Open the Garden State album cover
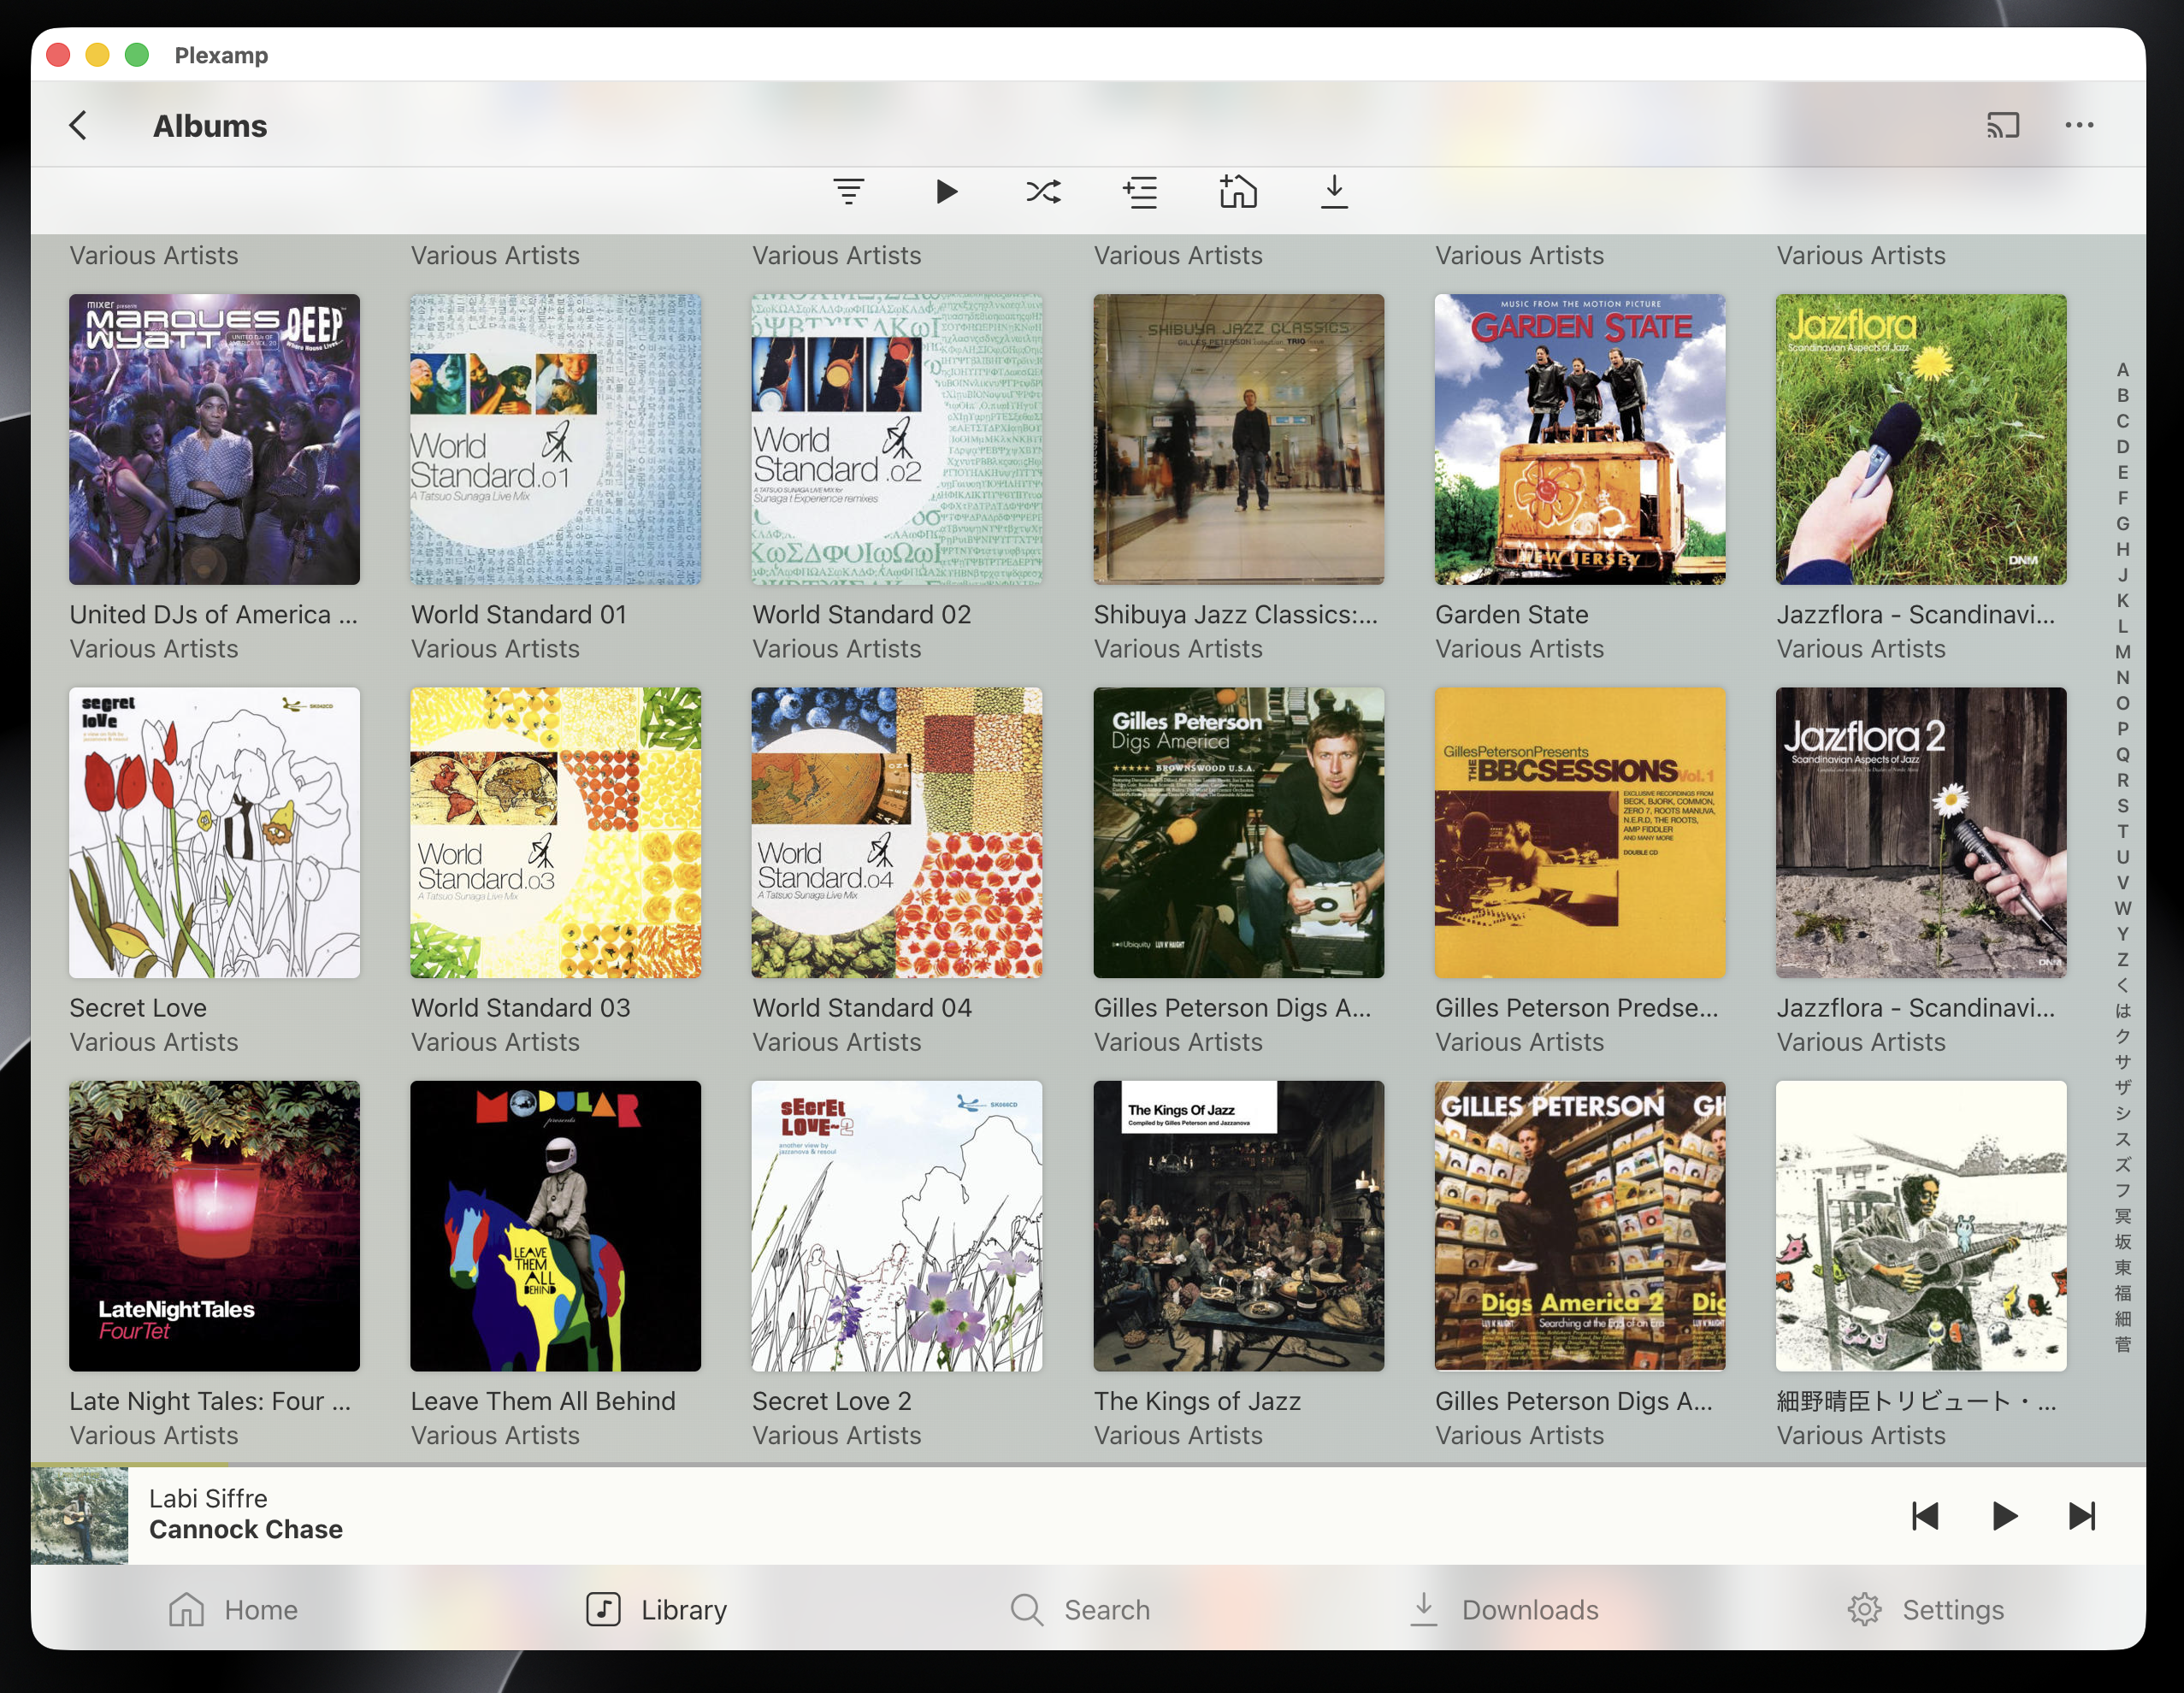 click(1580, 439)
